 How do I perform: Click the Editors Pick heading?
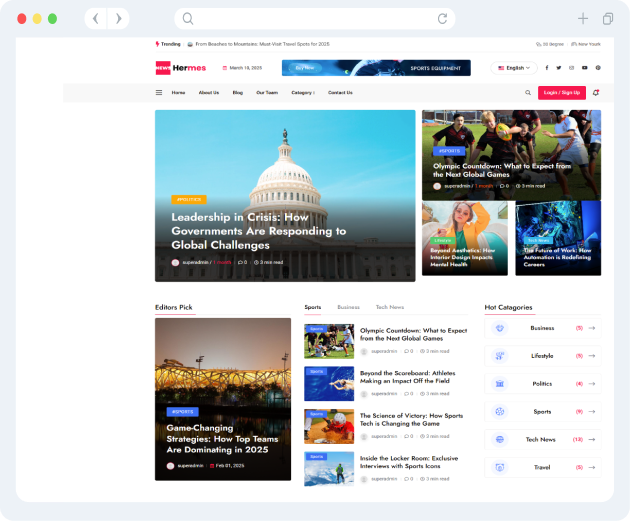click(x=174, y=307)
